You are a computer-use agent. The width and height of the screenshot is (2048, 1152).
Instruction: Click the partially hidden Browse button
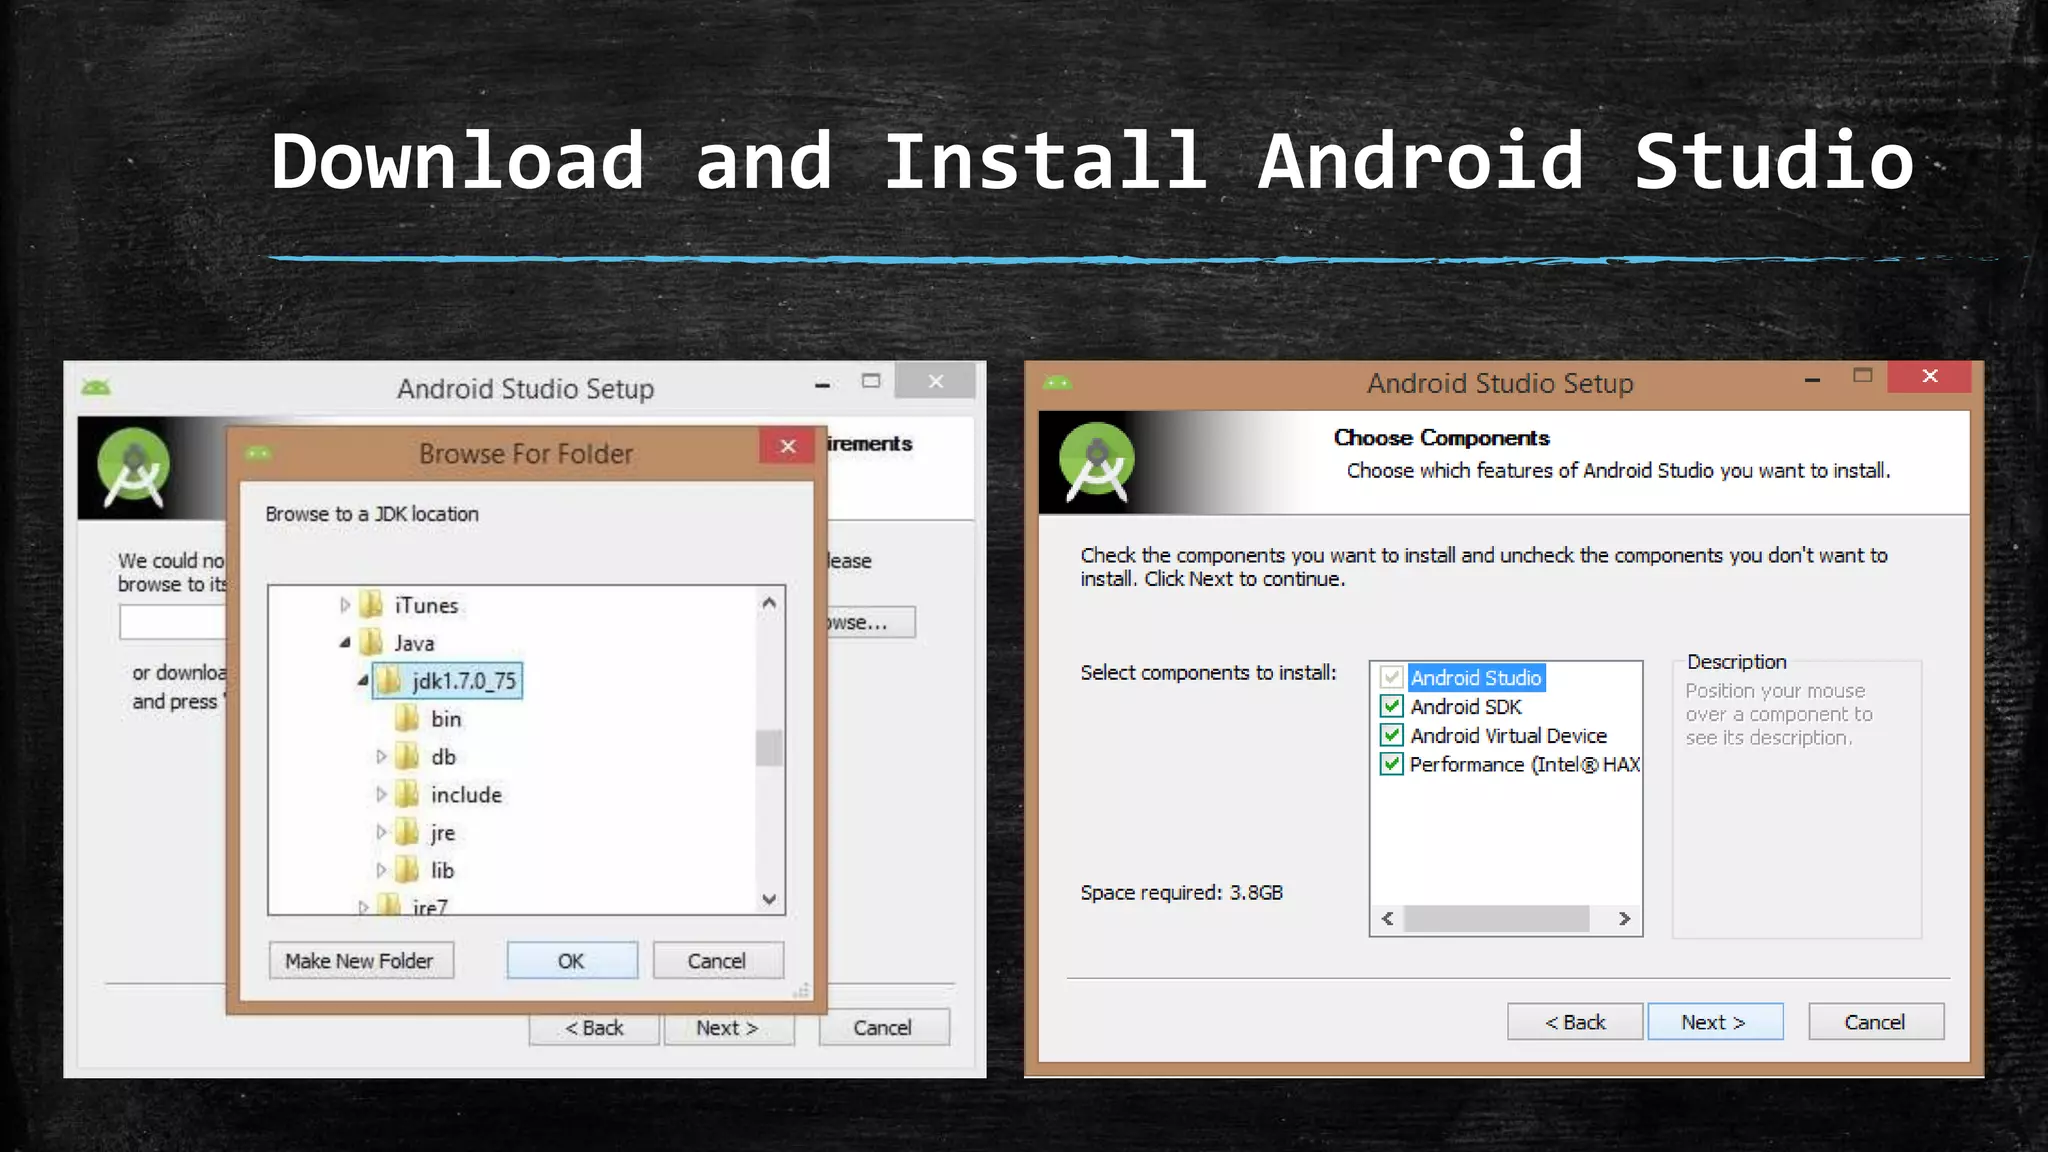tap(870, 622)
